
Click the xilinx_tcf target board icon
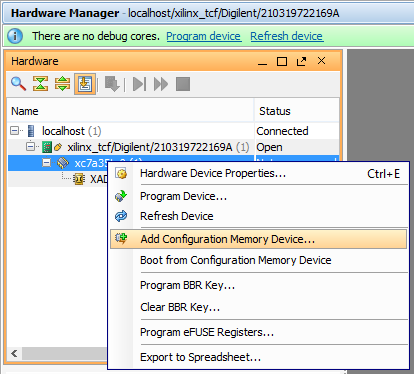(47, 147)
